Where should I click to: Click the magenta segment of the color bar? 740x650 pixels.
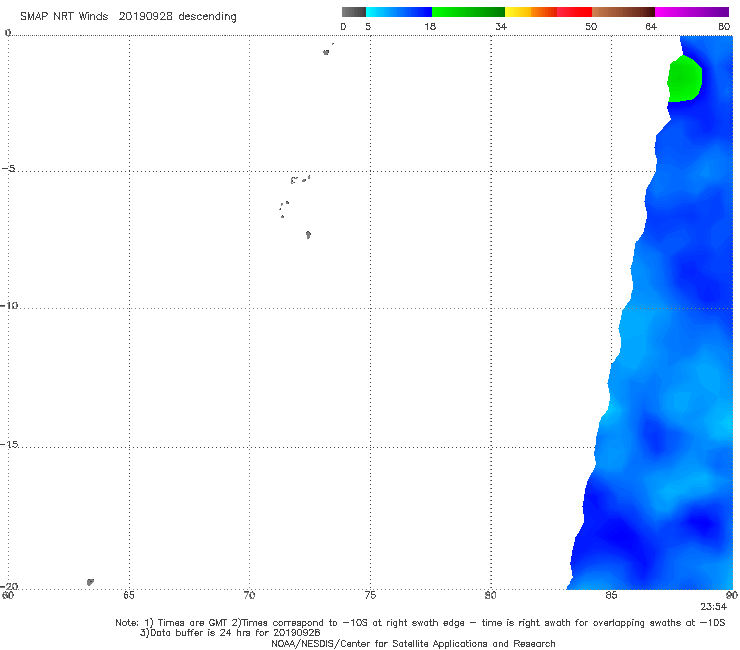click(x=692, y=12)
